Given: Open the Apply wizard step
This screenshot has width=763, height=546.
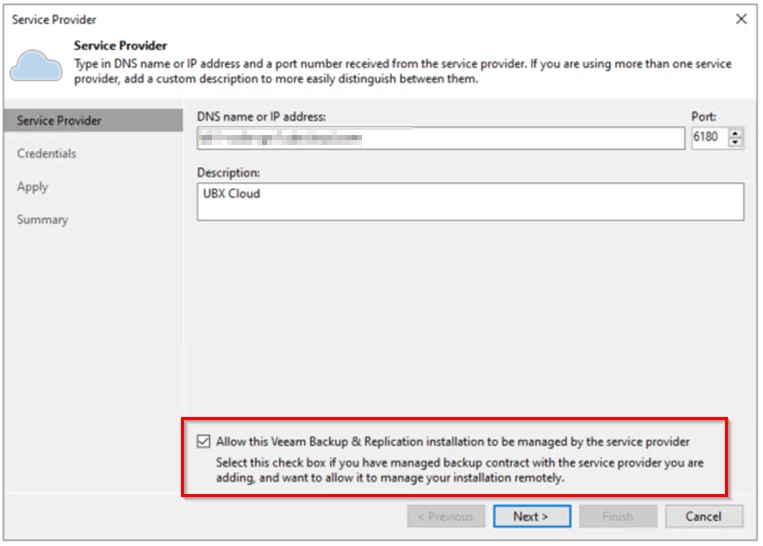Looking at the screenshot, I should click(x=32, y=187).
